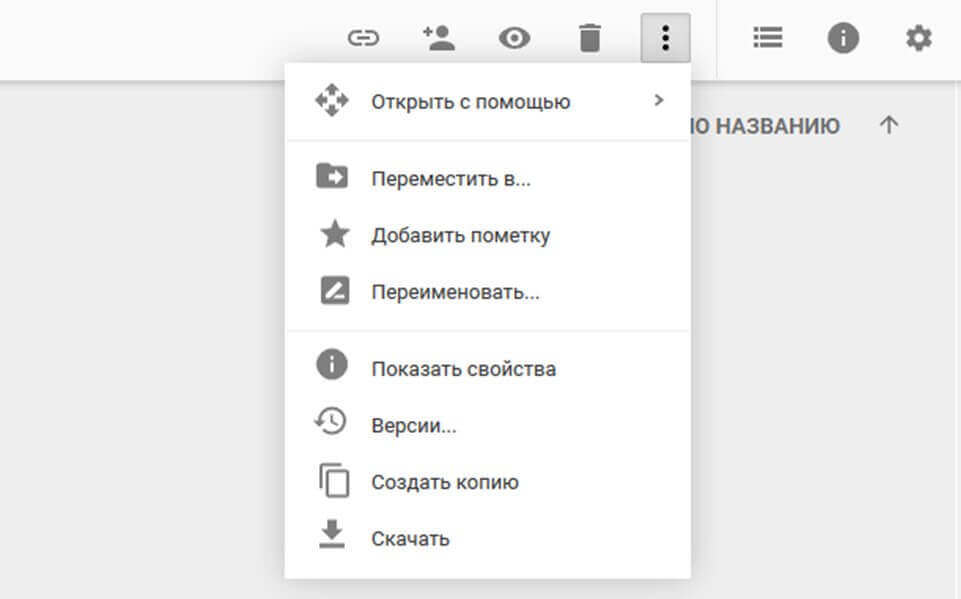Click the eye preview icon
Screen dimensions: 961x599
pyautogui.click(x=514, y=38)
